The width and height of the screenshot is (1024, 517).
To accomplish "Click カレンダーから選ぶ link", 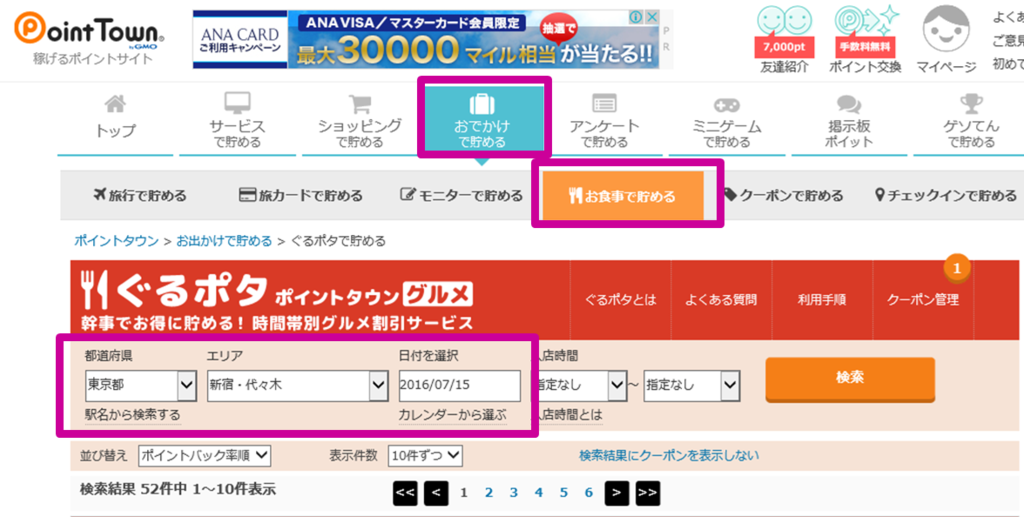I will (x=453, y=415).
